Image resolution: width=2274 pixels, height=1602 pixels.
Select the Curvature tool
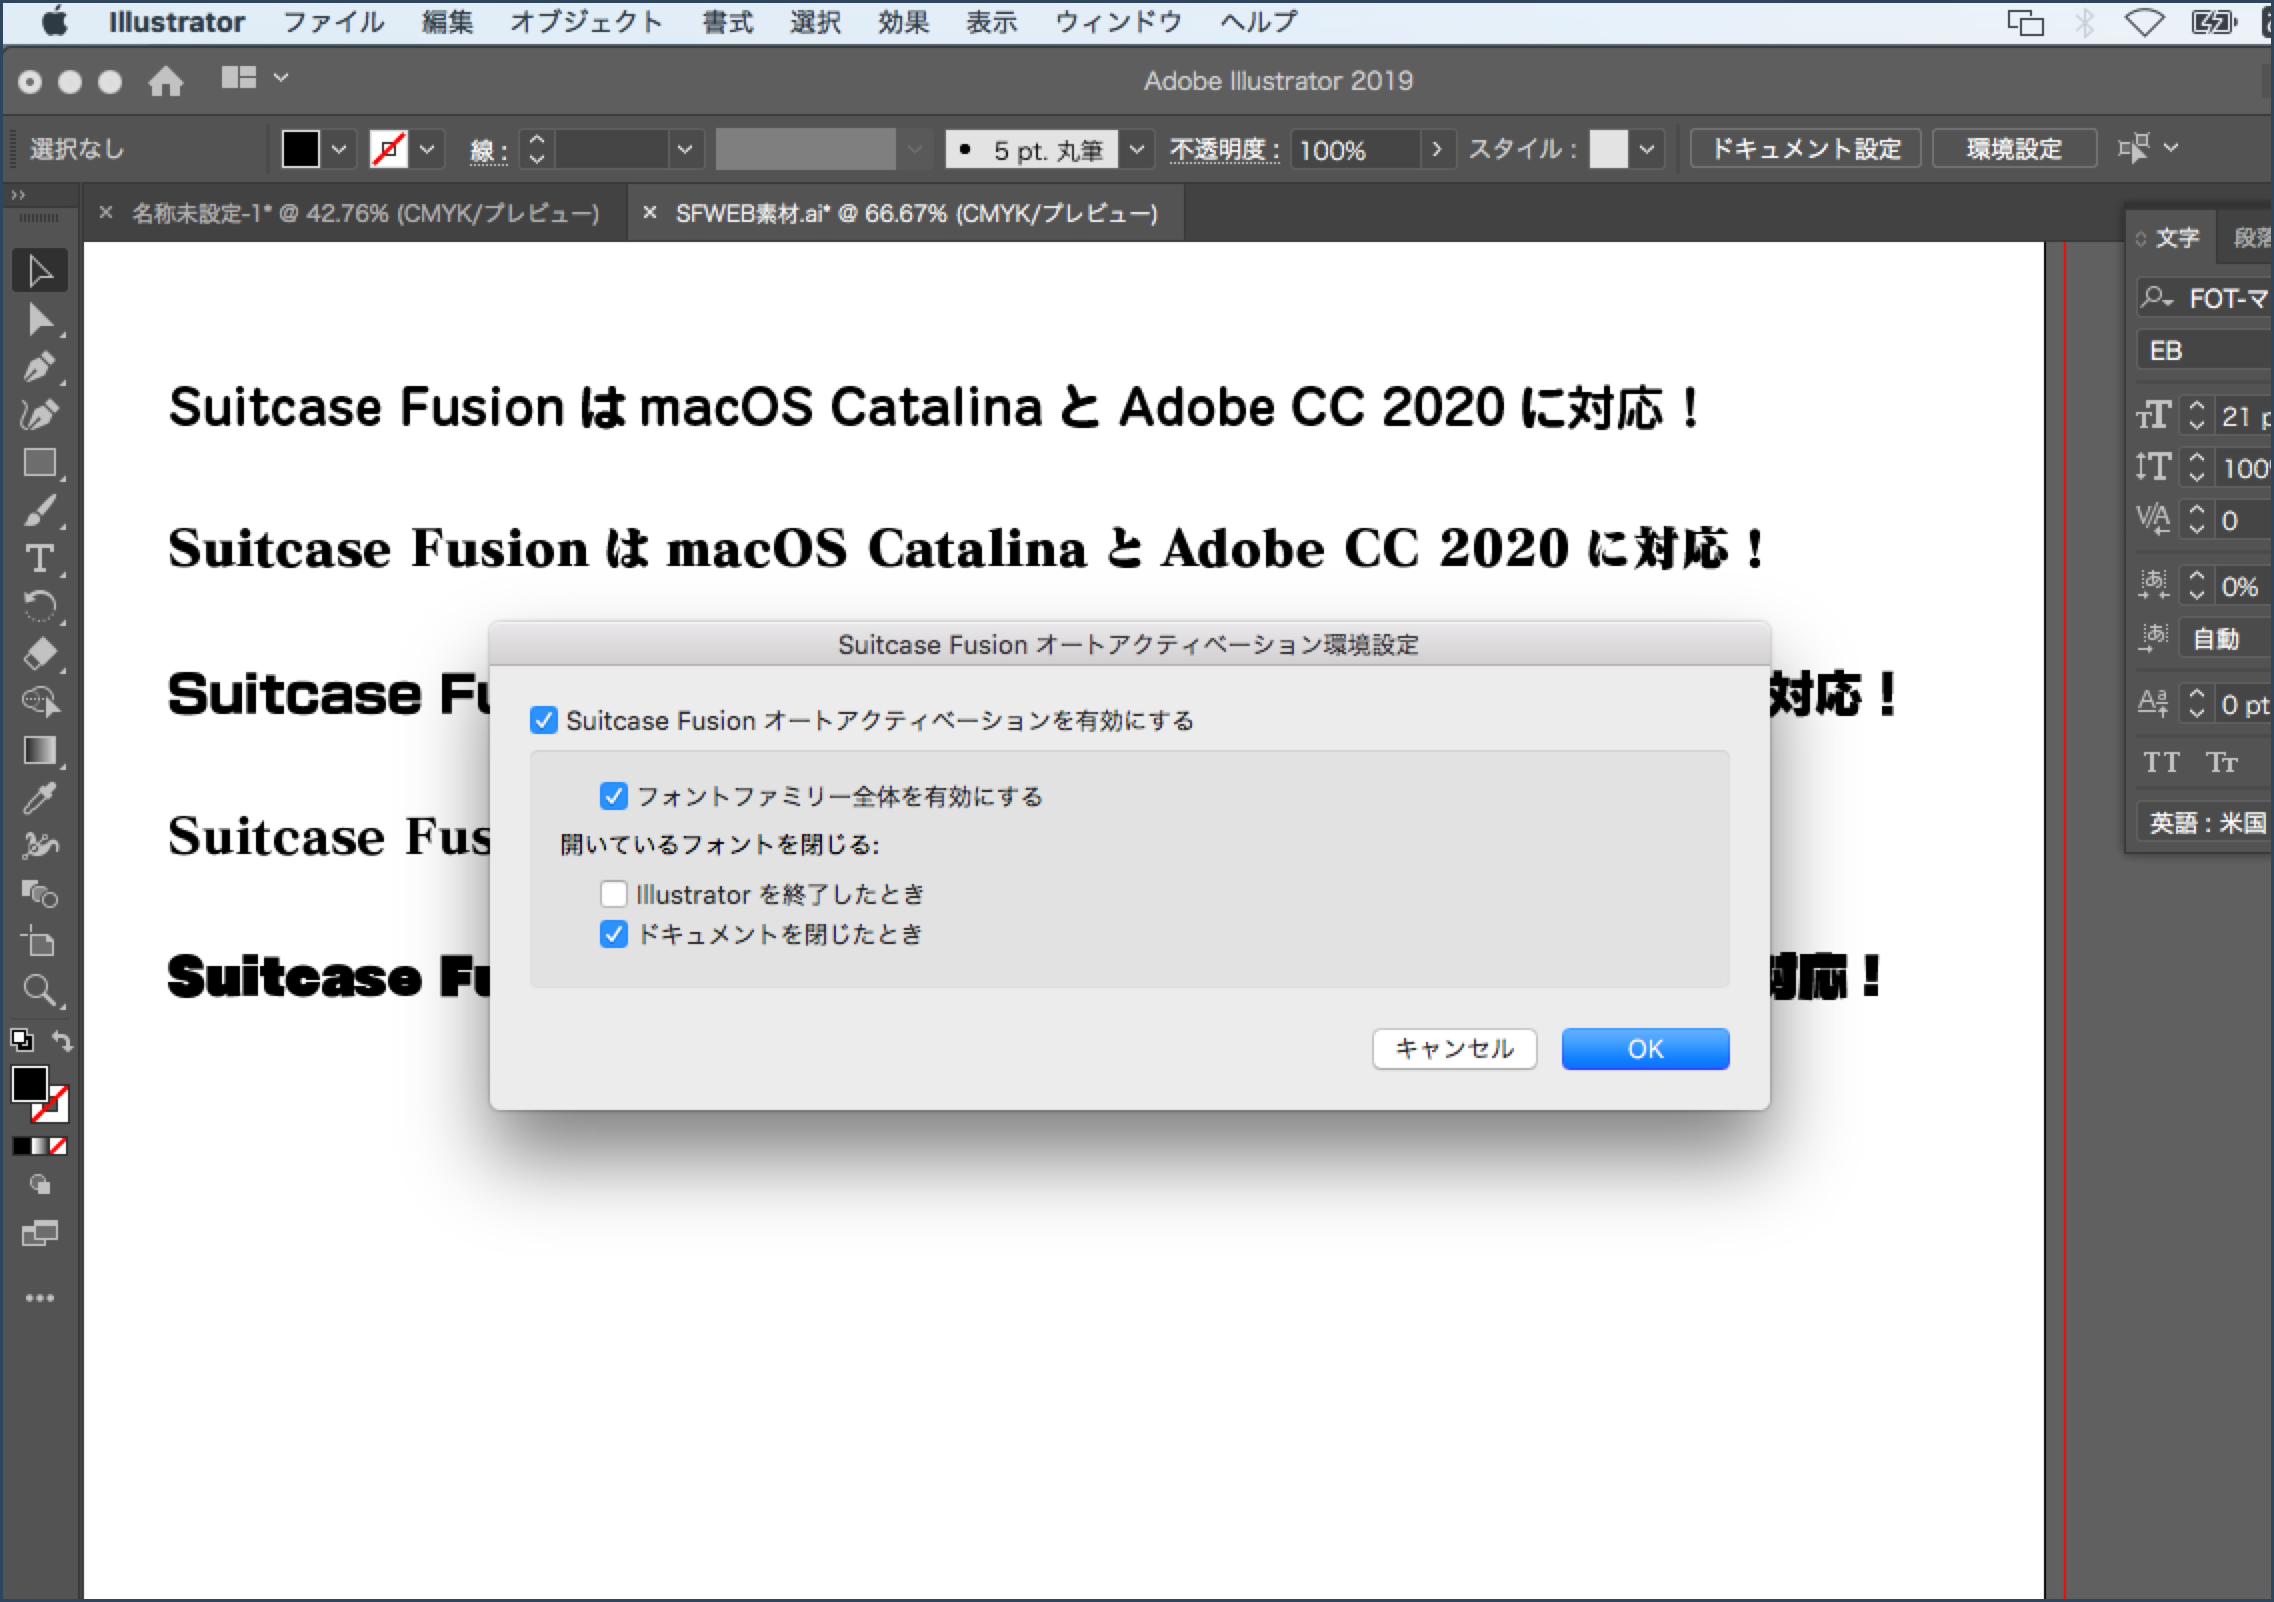coord(40,415)
